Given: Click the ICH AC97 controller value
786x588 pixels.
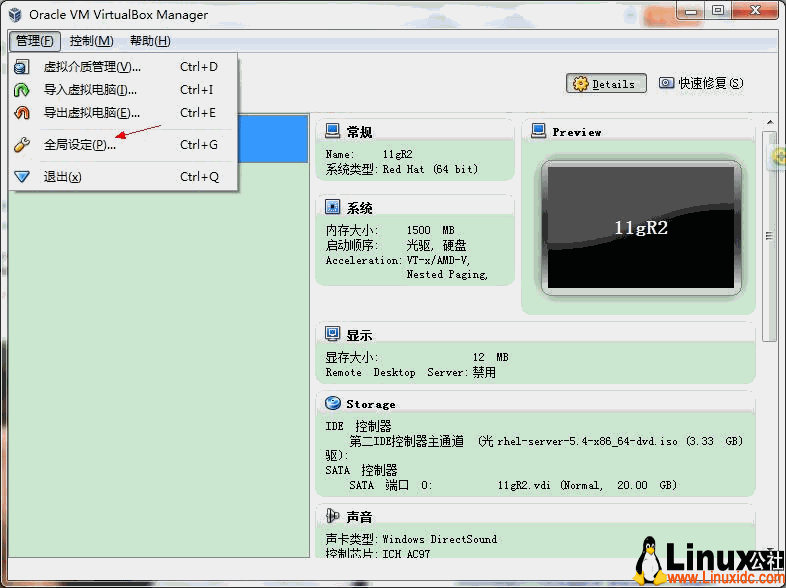Looking at the screenshot, I should tap(406, 554).
